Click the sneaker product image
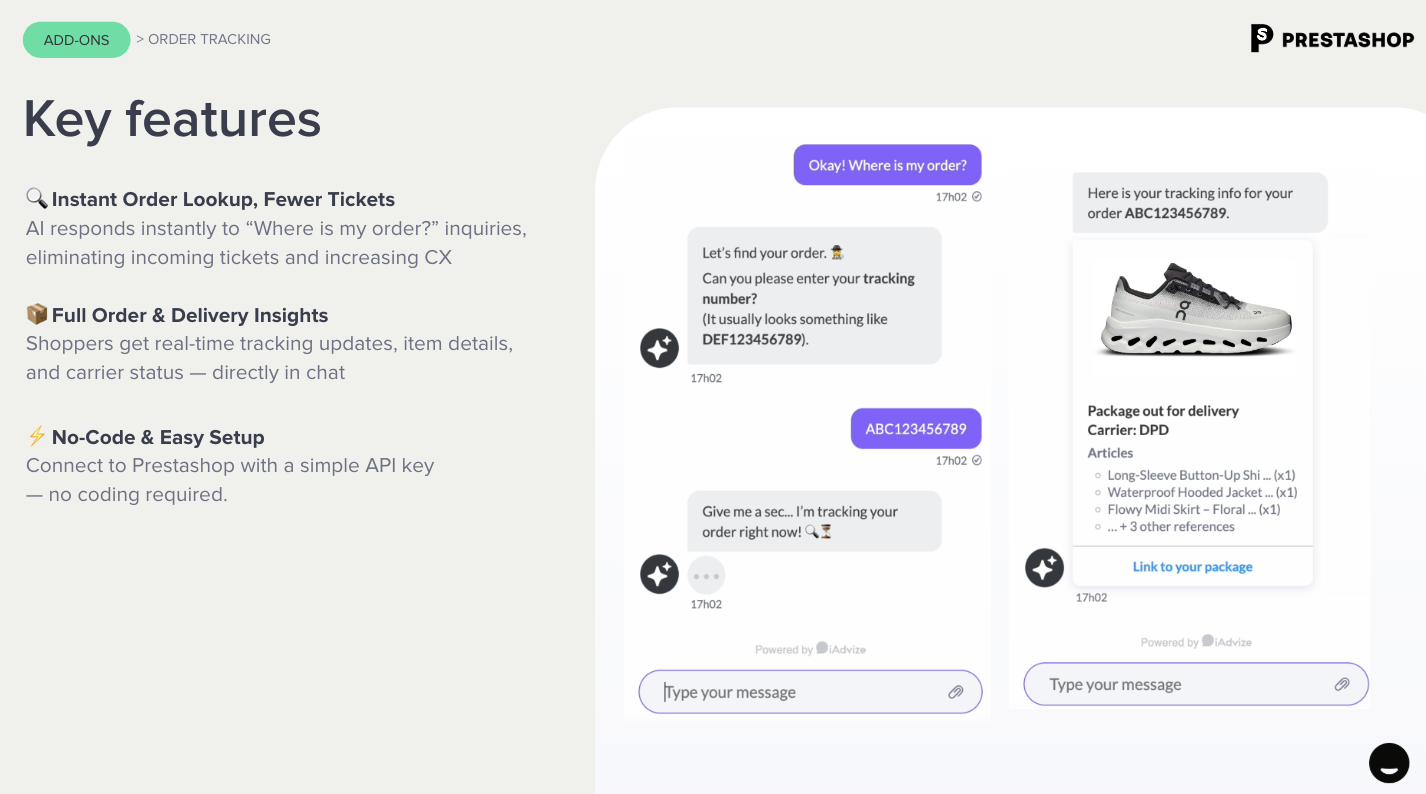This screenshot has width=1426, height=794. [1192, 308]
